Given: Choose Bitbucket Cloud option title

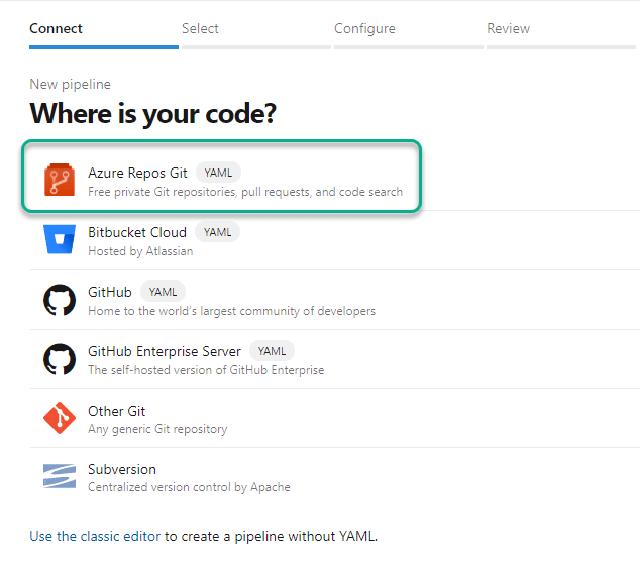Looking at the screenshot, I should coord(138,232).
